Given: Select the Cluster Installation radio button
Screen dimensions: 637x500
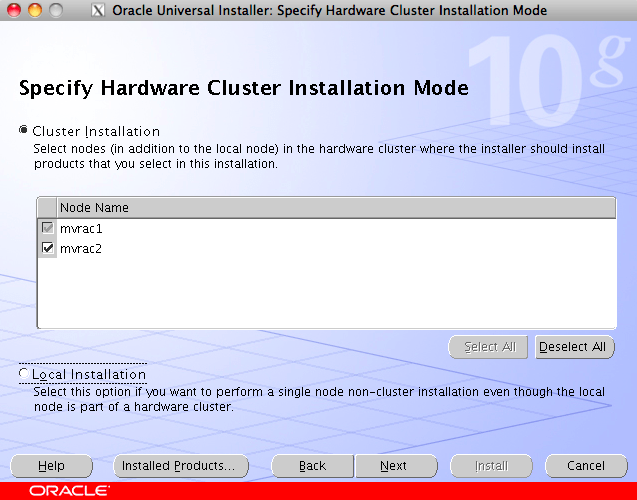Looking at the screenshot, I should [25, 131].
